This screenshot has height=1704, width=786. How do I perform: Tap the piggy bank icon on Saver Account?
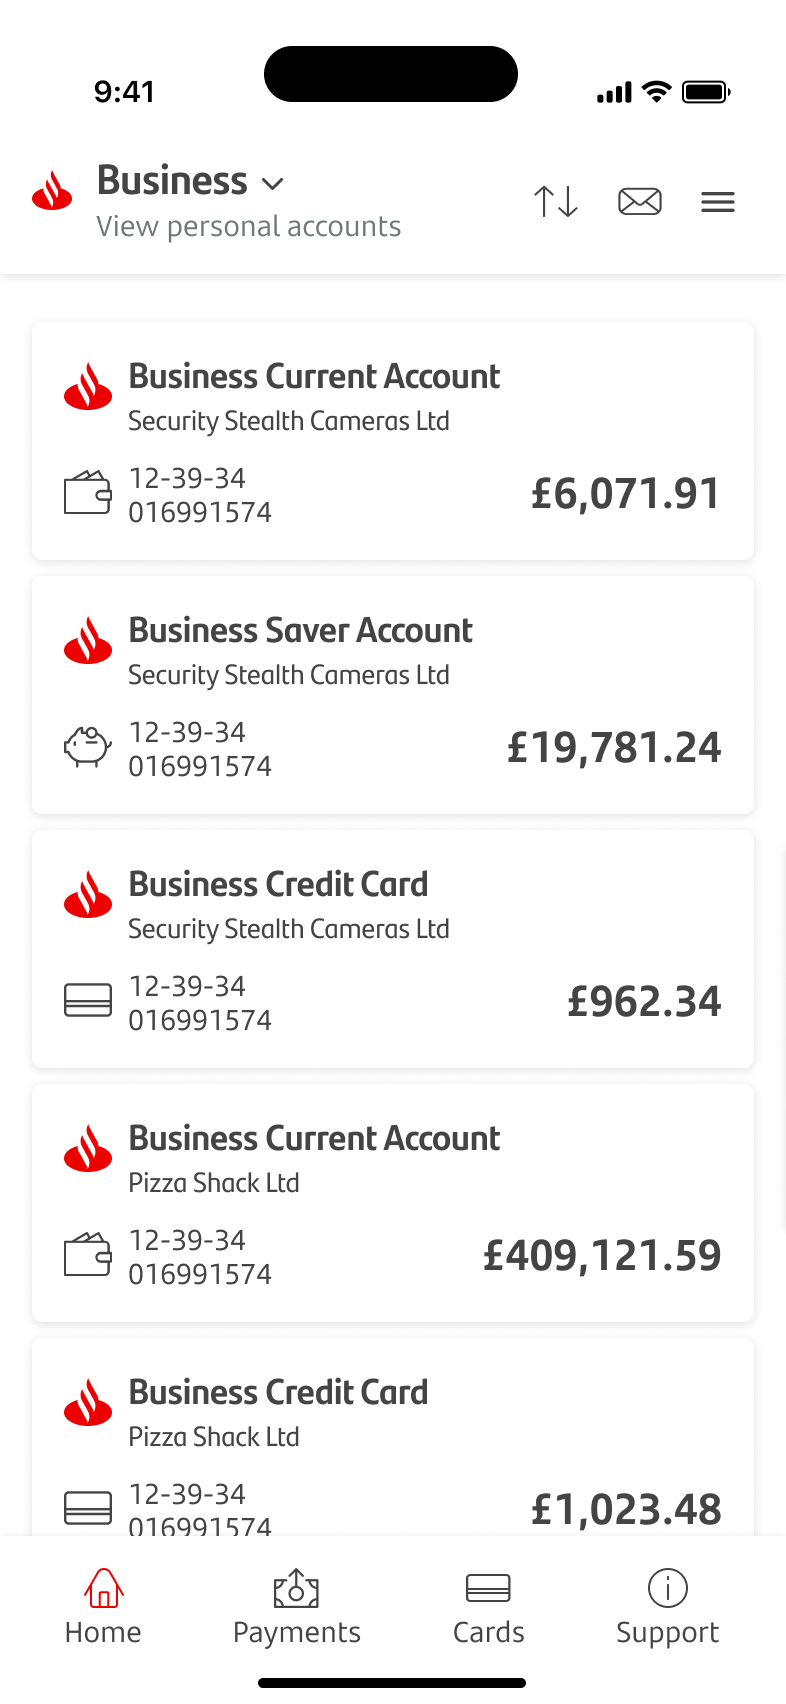(x=88, y=747)
